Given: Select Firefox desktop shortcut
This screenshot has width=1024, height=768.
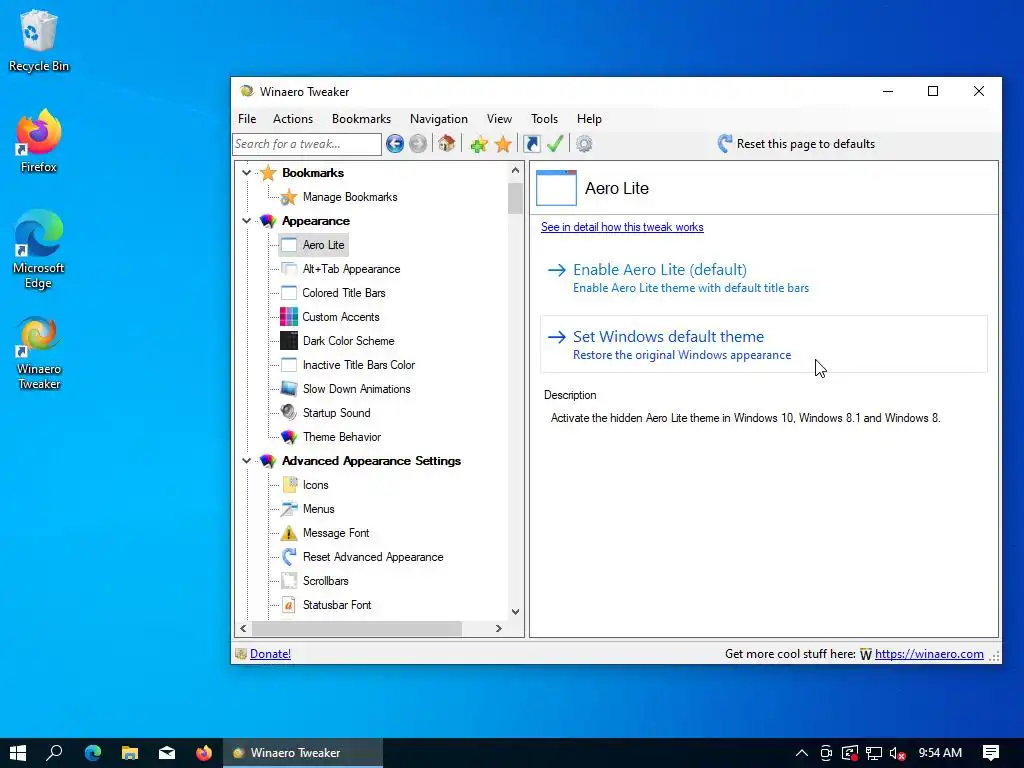Looking at the screenshot, I should [x=39, y=141].
